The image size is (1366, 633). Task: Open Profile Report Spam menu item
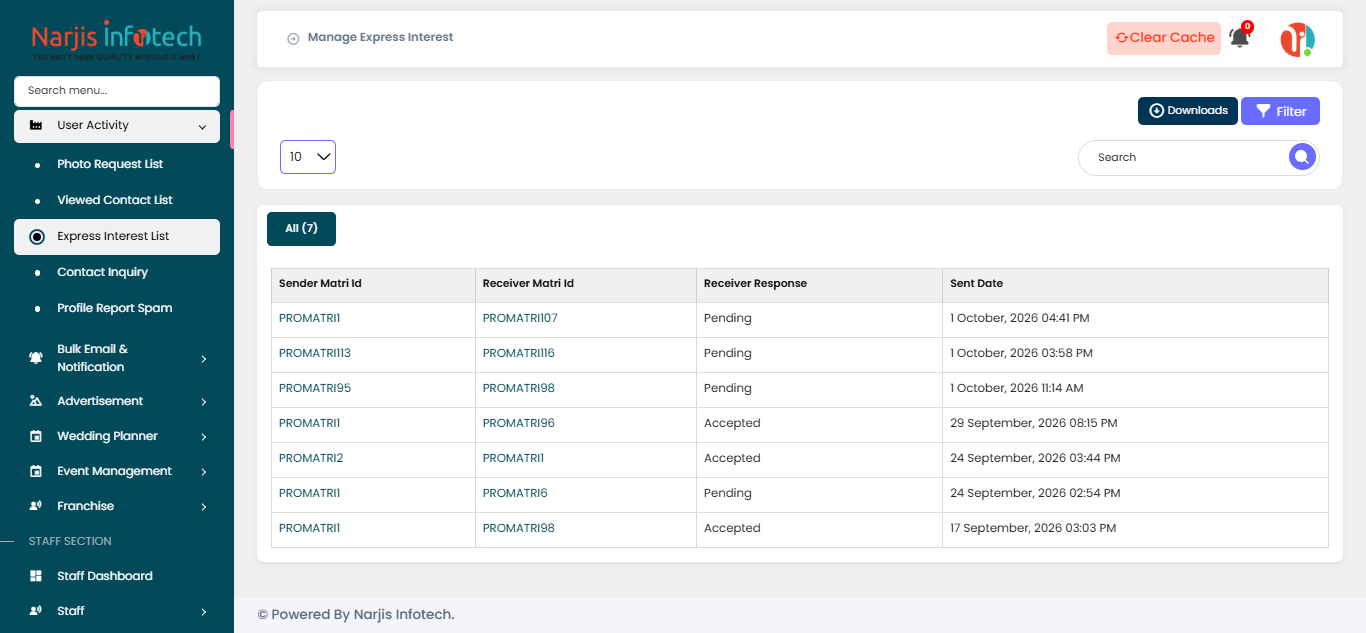(115, 308)
